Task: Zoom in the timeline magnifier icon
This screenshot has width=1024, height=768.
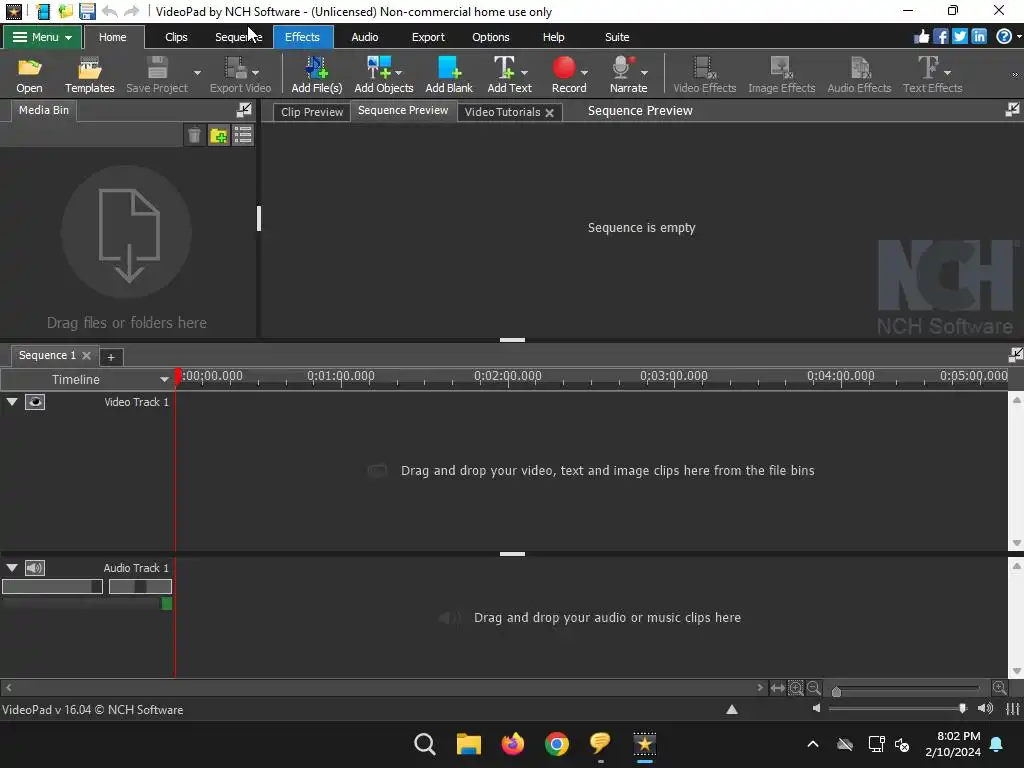Action: pyautogui.click(x=999, y=688)
